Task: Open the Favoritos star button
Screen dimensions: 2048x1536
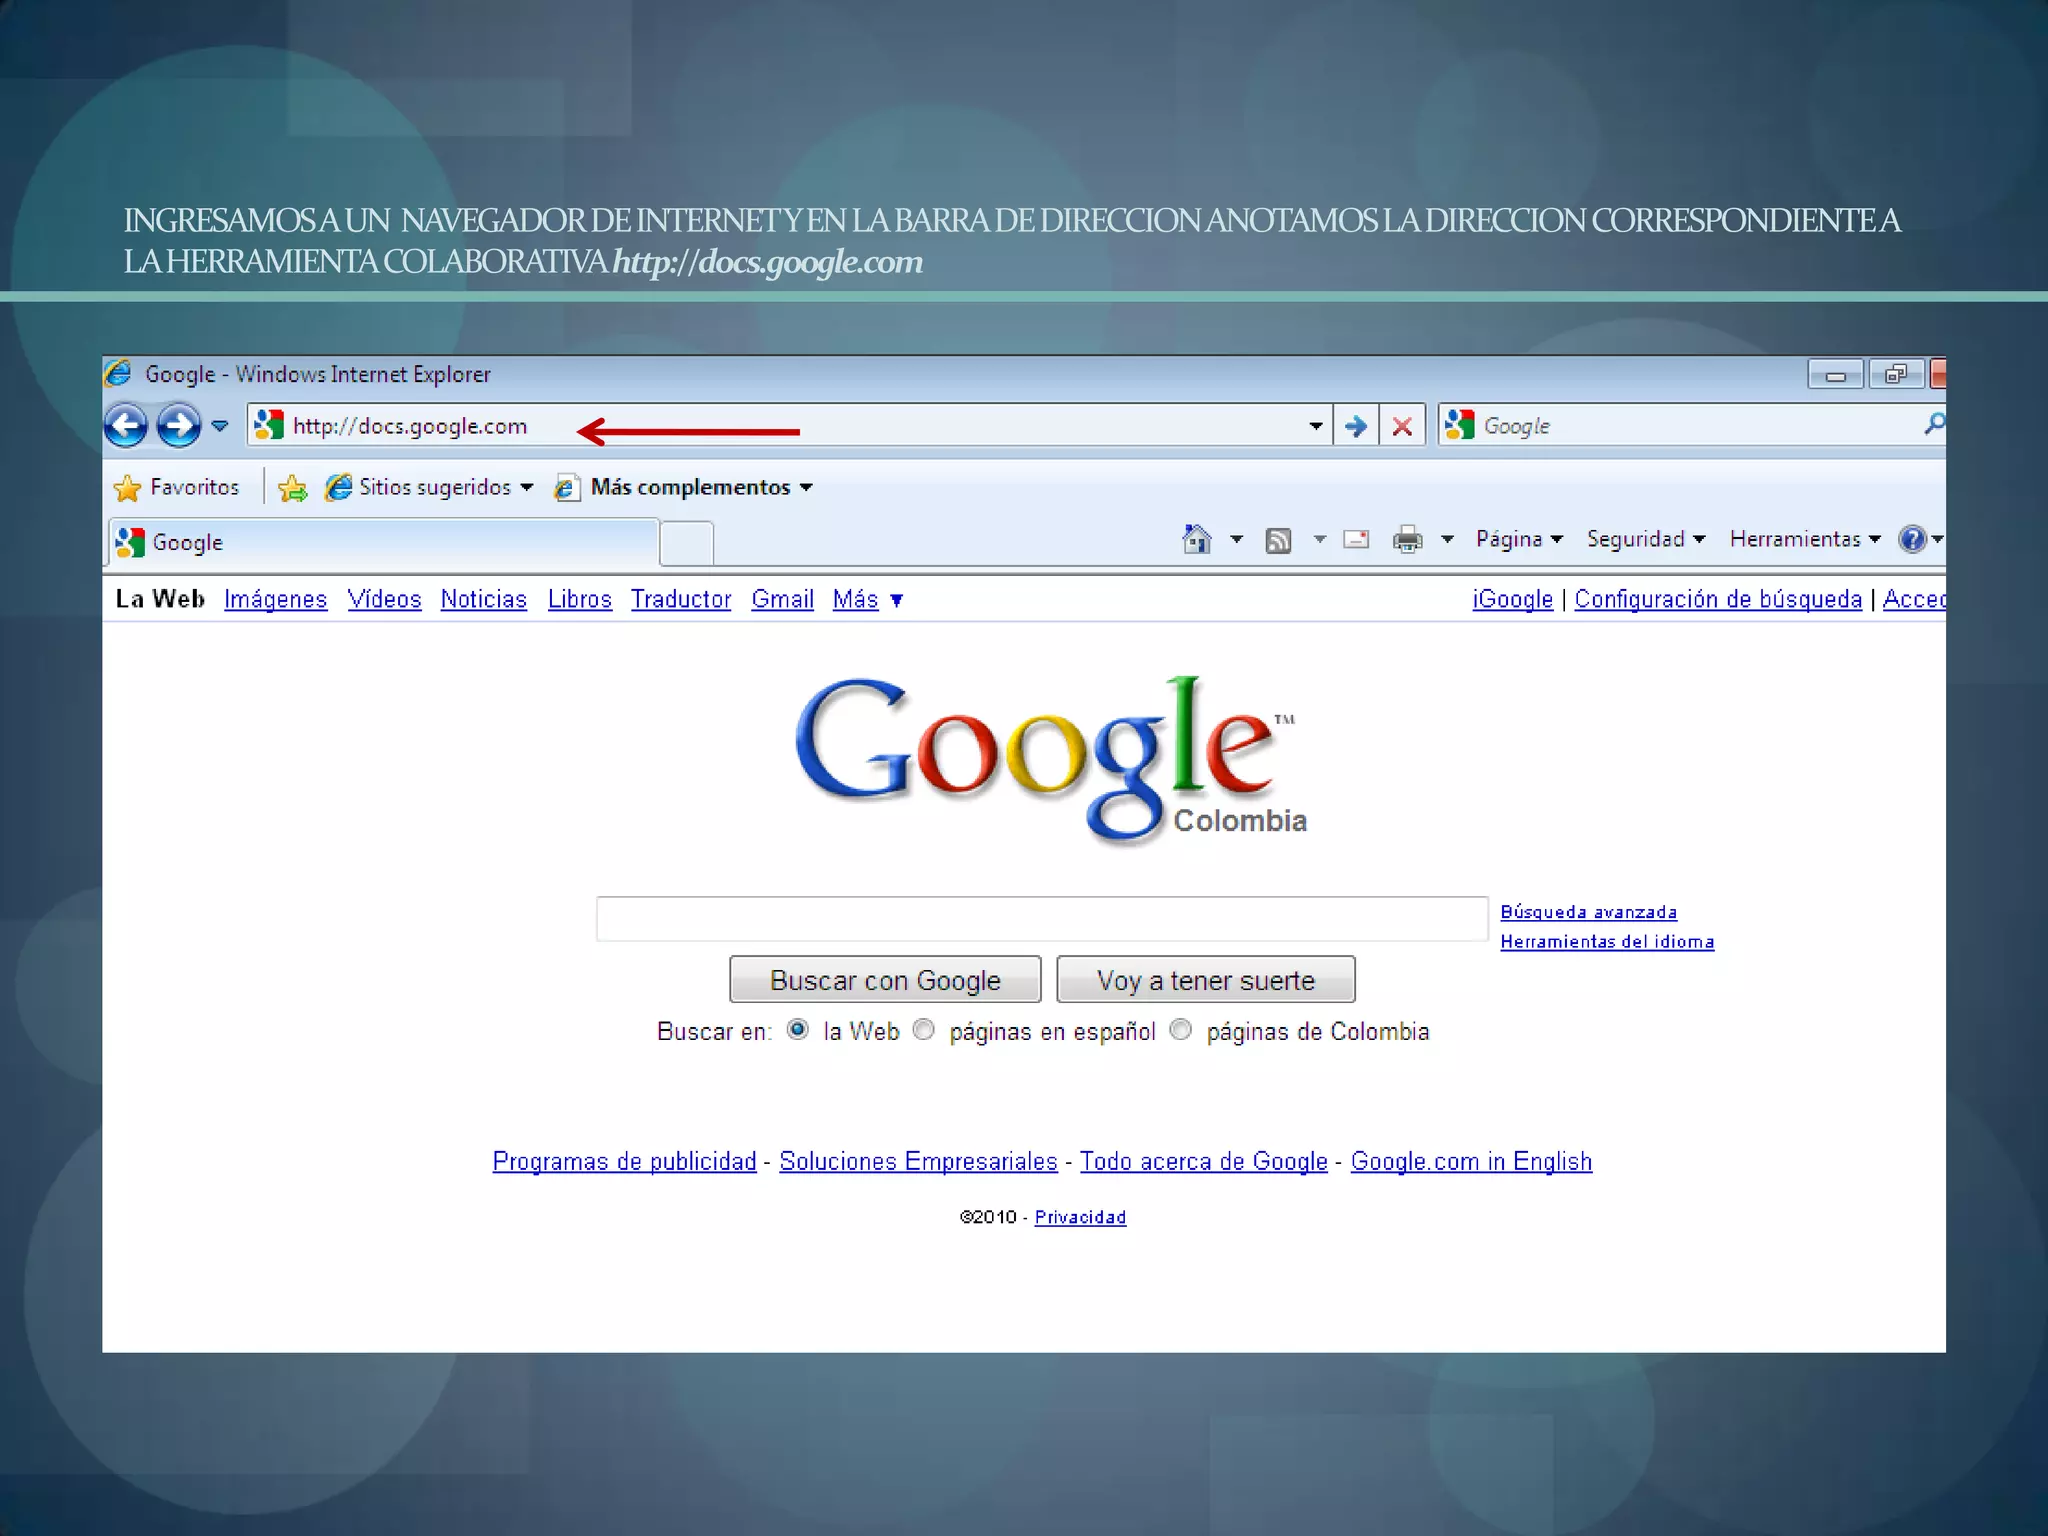Action: 177,487
